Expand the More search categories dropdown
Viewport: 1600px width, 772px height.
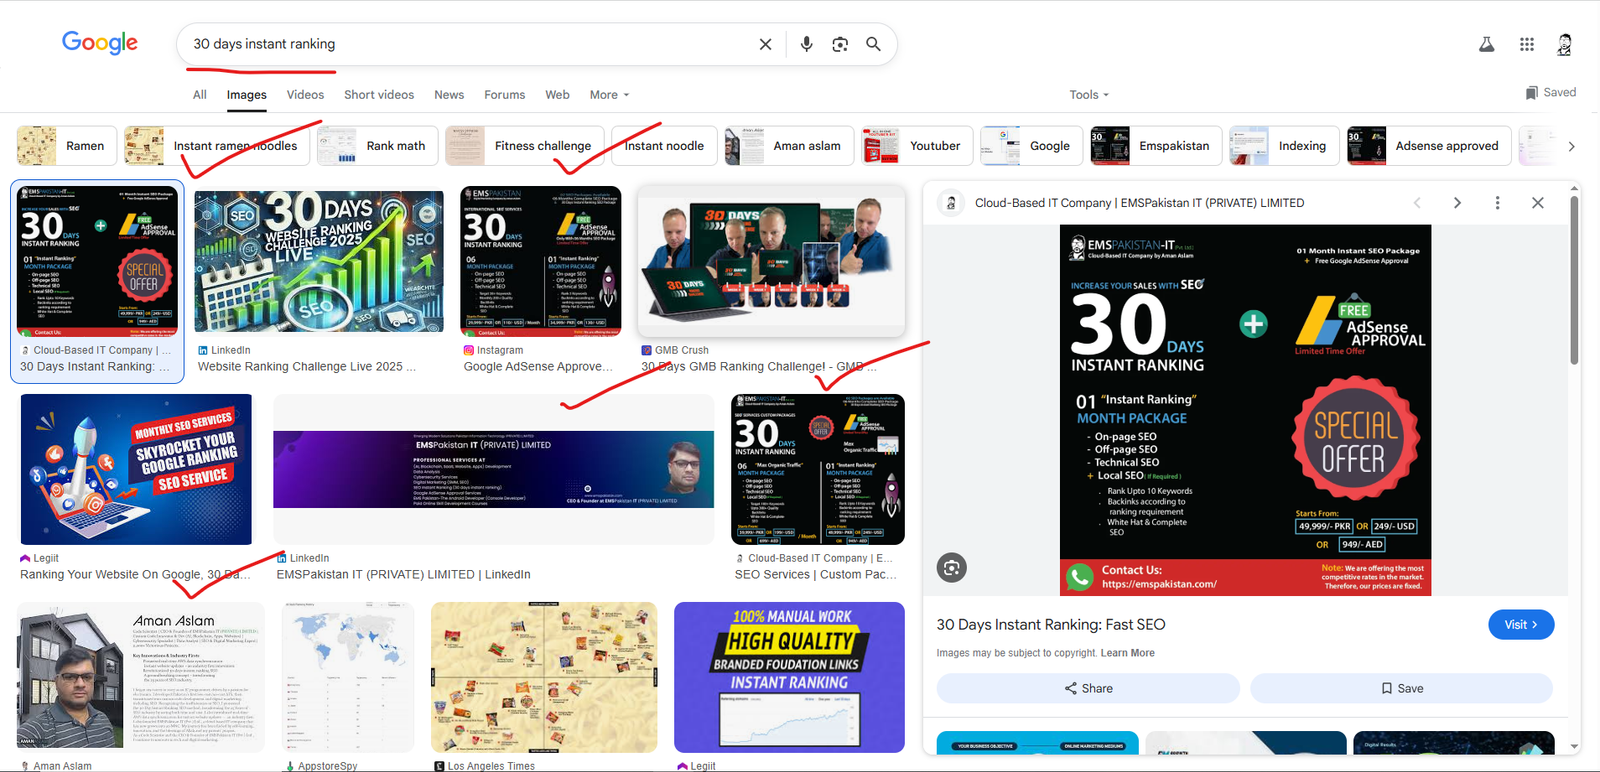click(x=609, y=95)
